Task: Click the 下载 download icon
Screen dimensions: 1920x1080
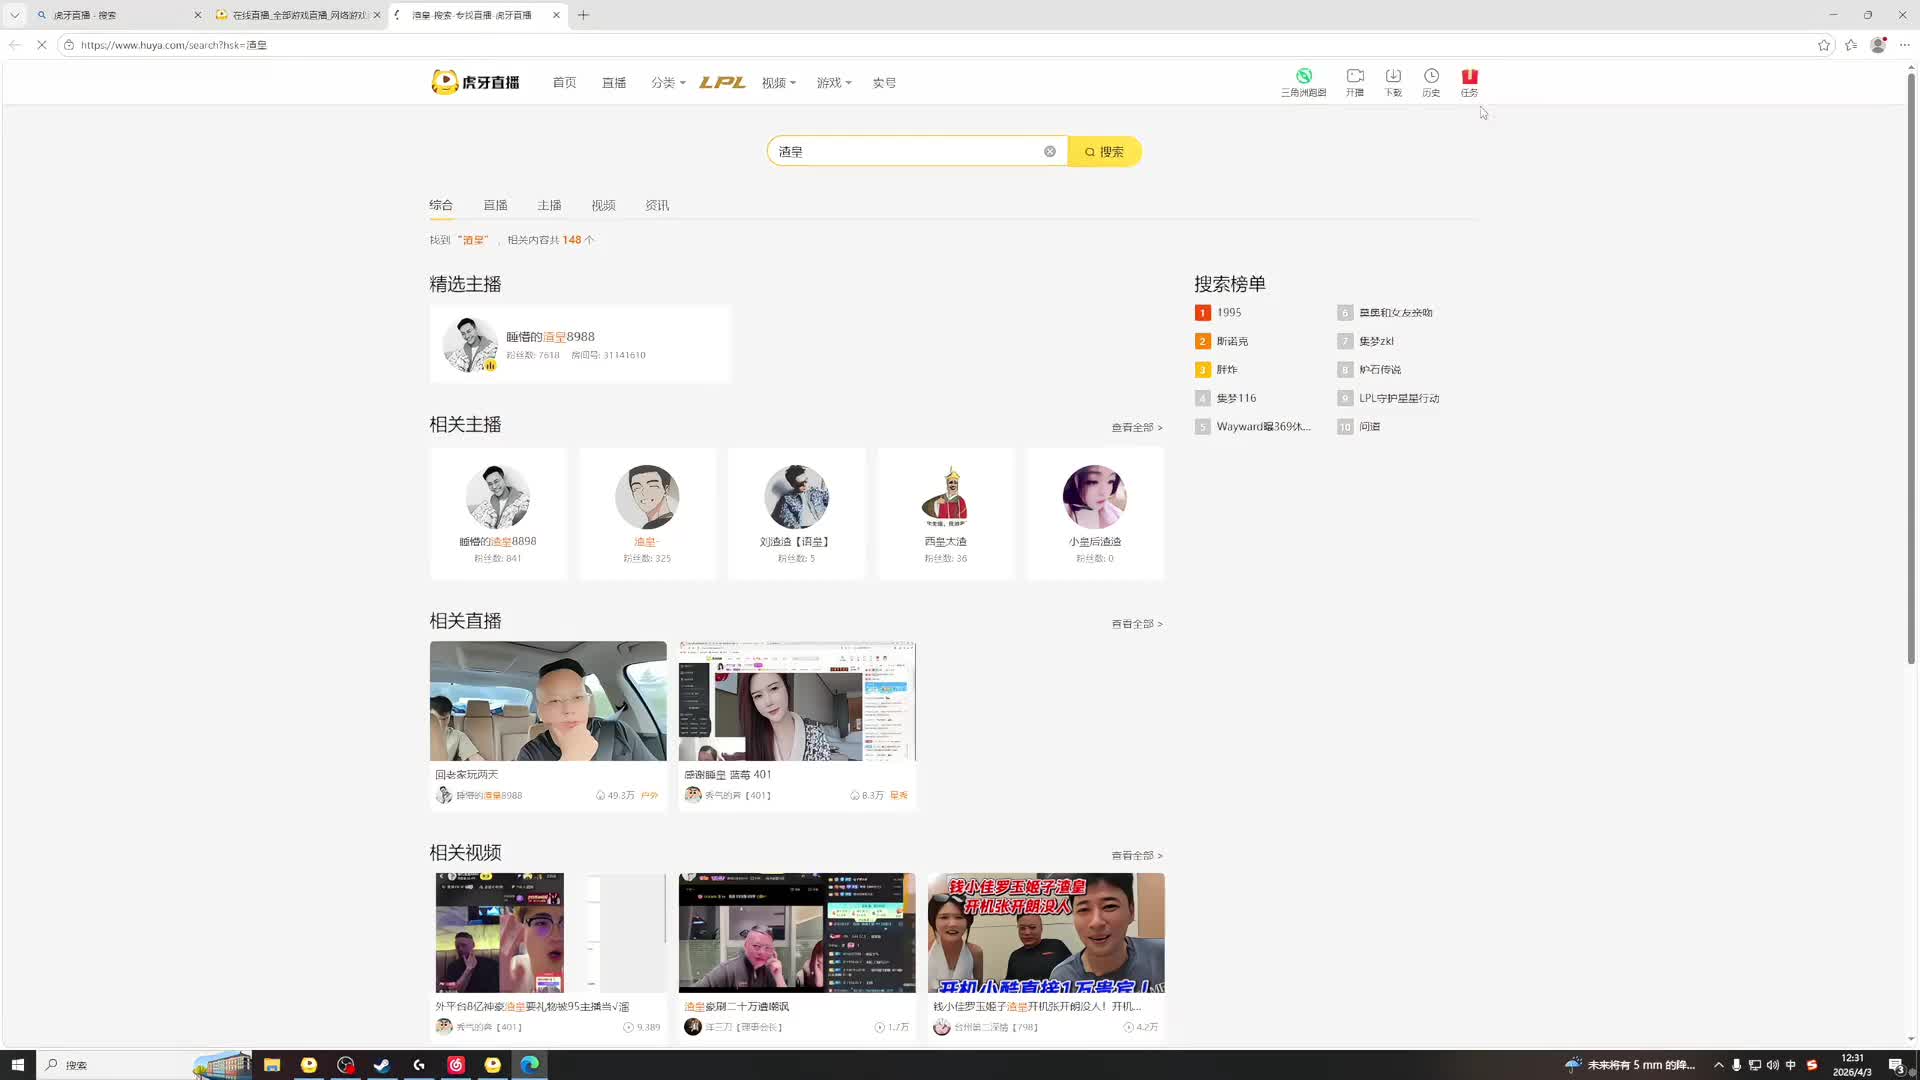Action: pos(1393,77)
